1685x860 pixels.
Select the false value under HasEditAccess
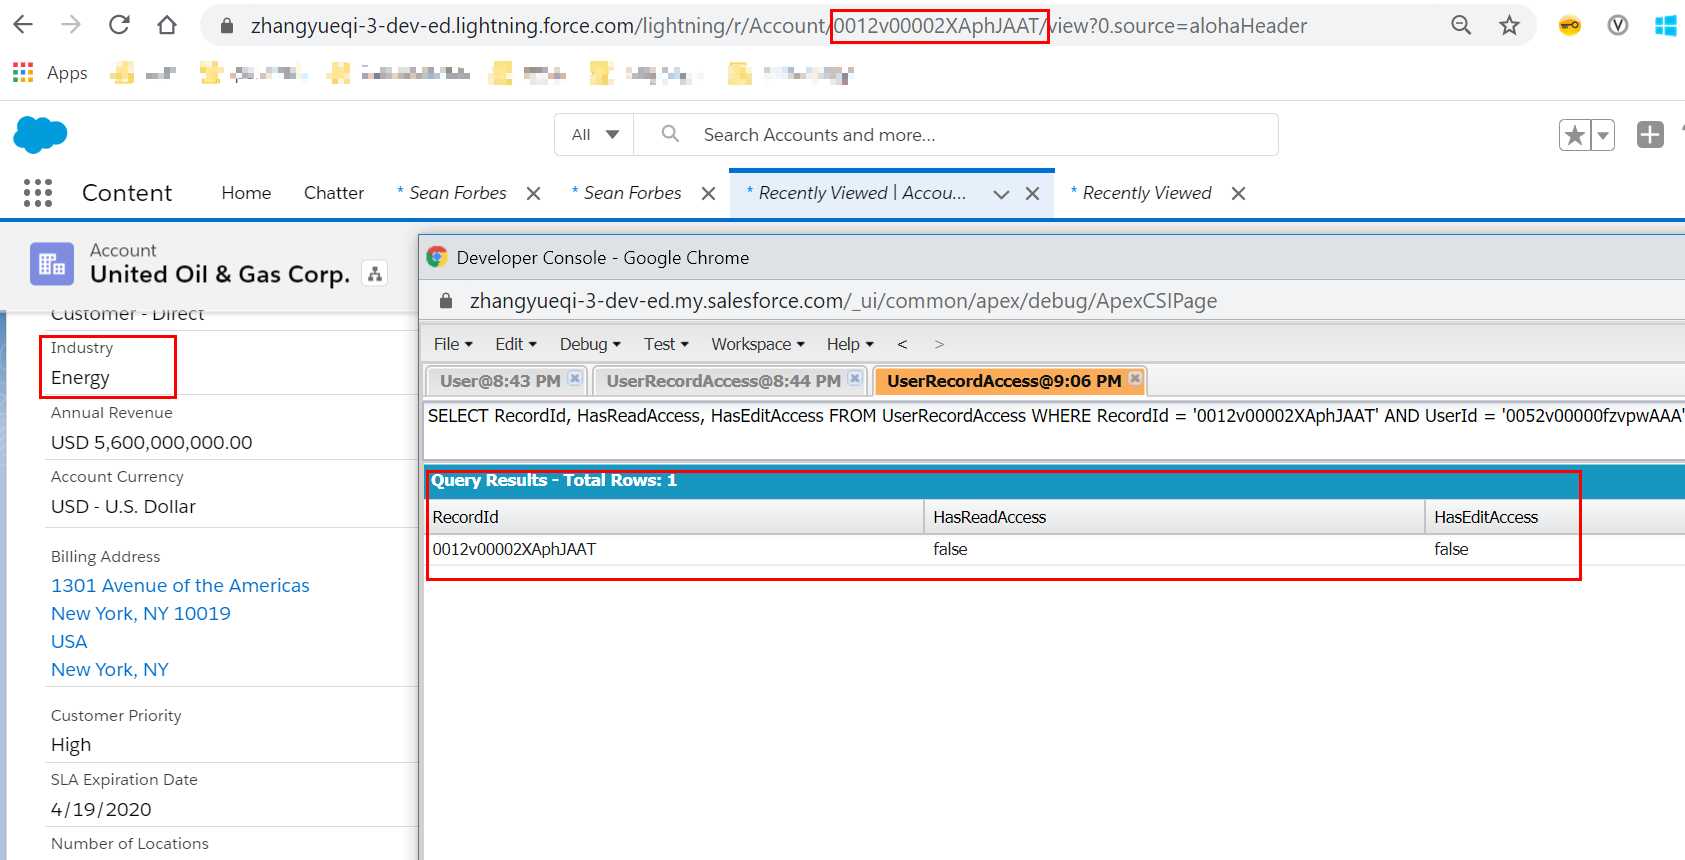[x=1451, y=549]
